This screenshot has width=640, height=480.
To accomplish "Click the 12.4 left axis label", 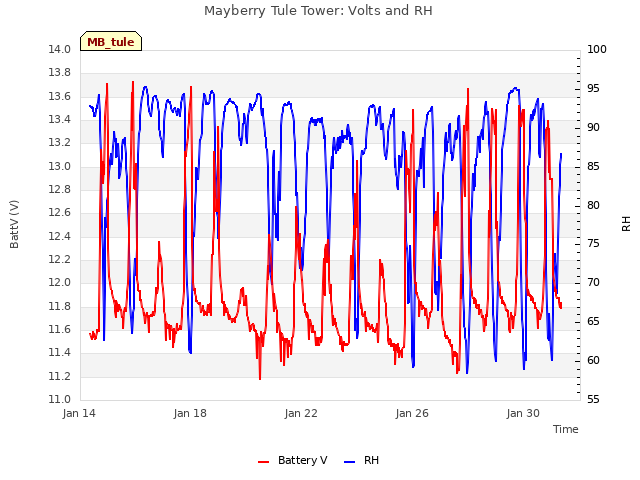I will coord(60,236).
